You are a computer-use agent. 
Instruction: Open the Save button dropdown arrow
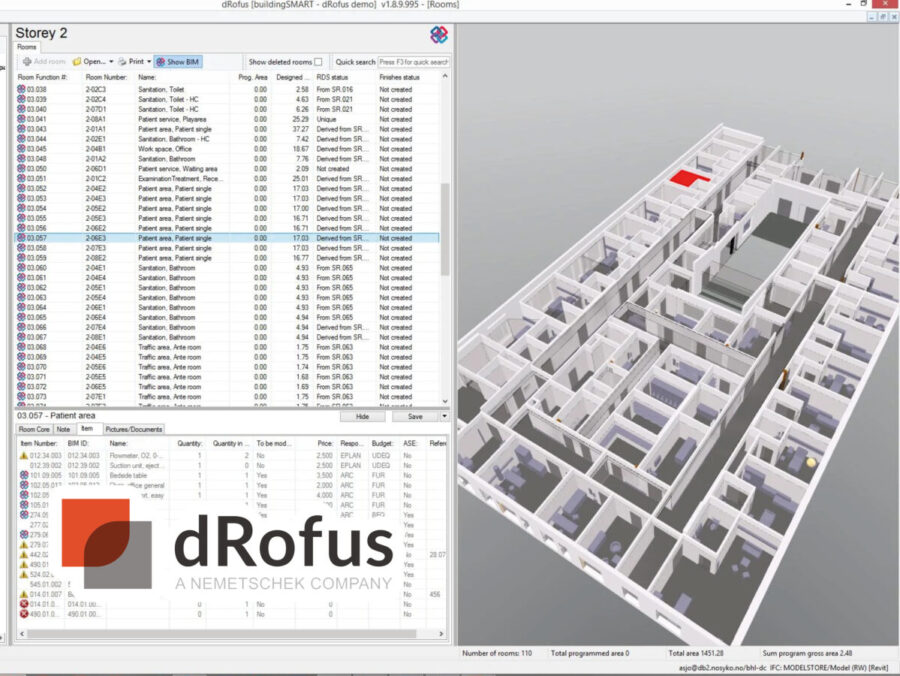(444, 416)
